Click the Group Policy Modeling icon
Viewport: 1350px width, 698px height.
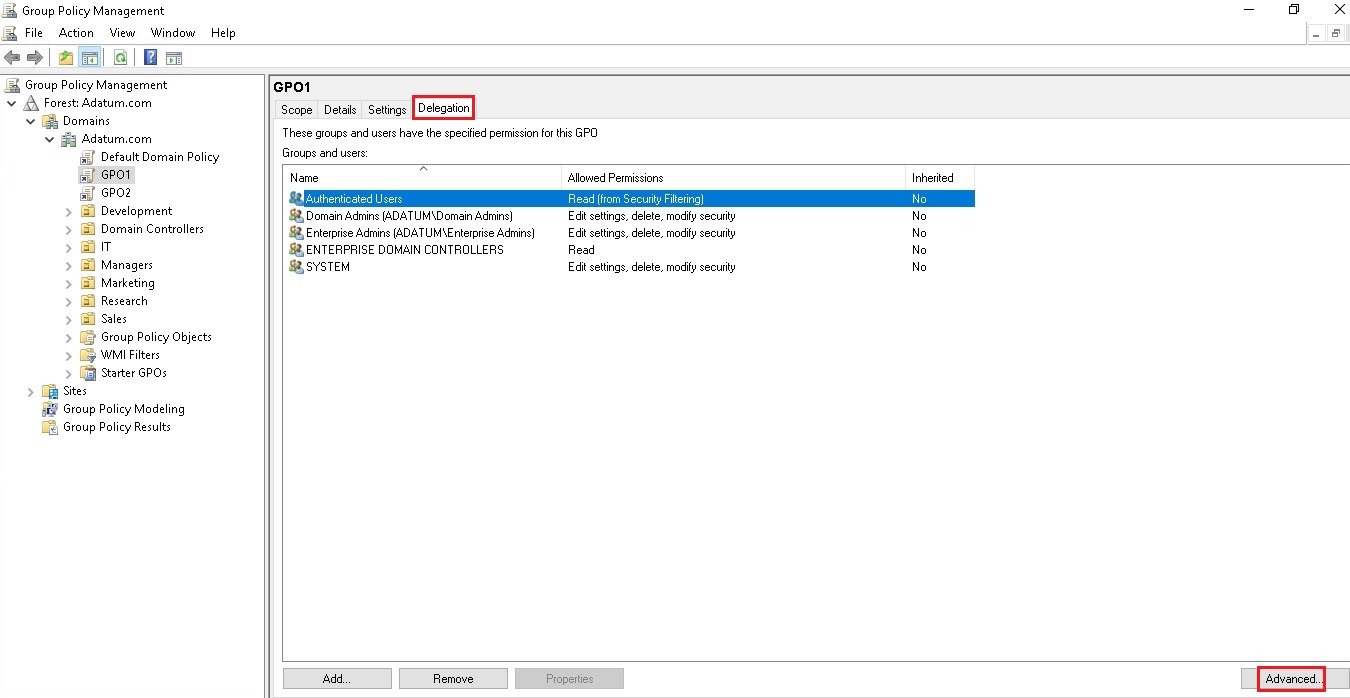50,409
